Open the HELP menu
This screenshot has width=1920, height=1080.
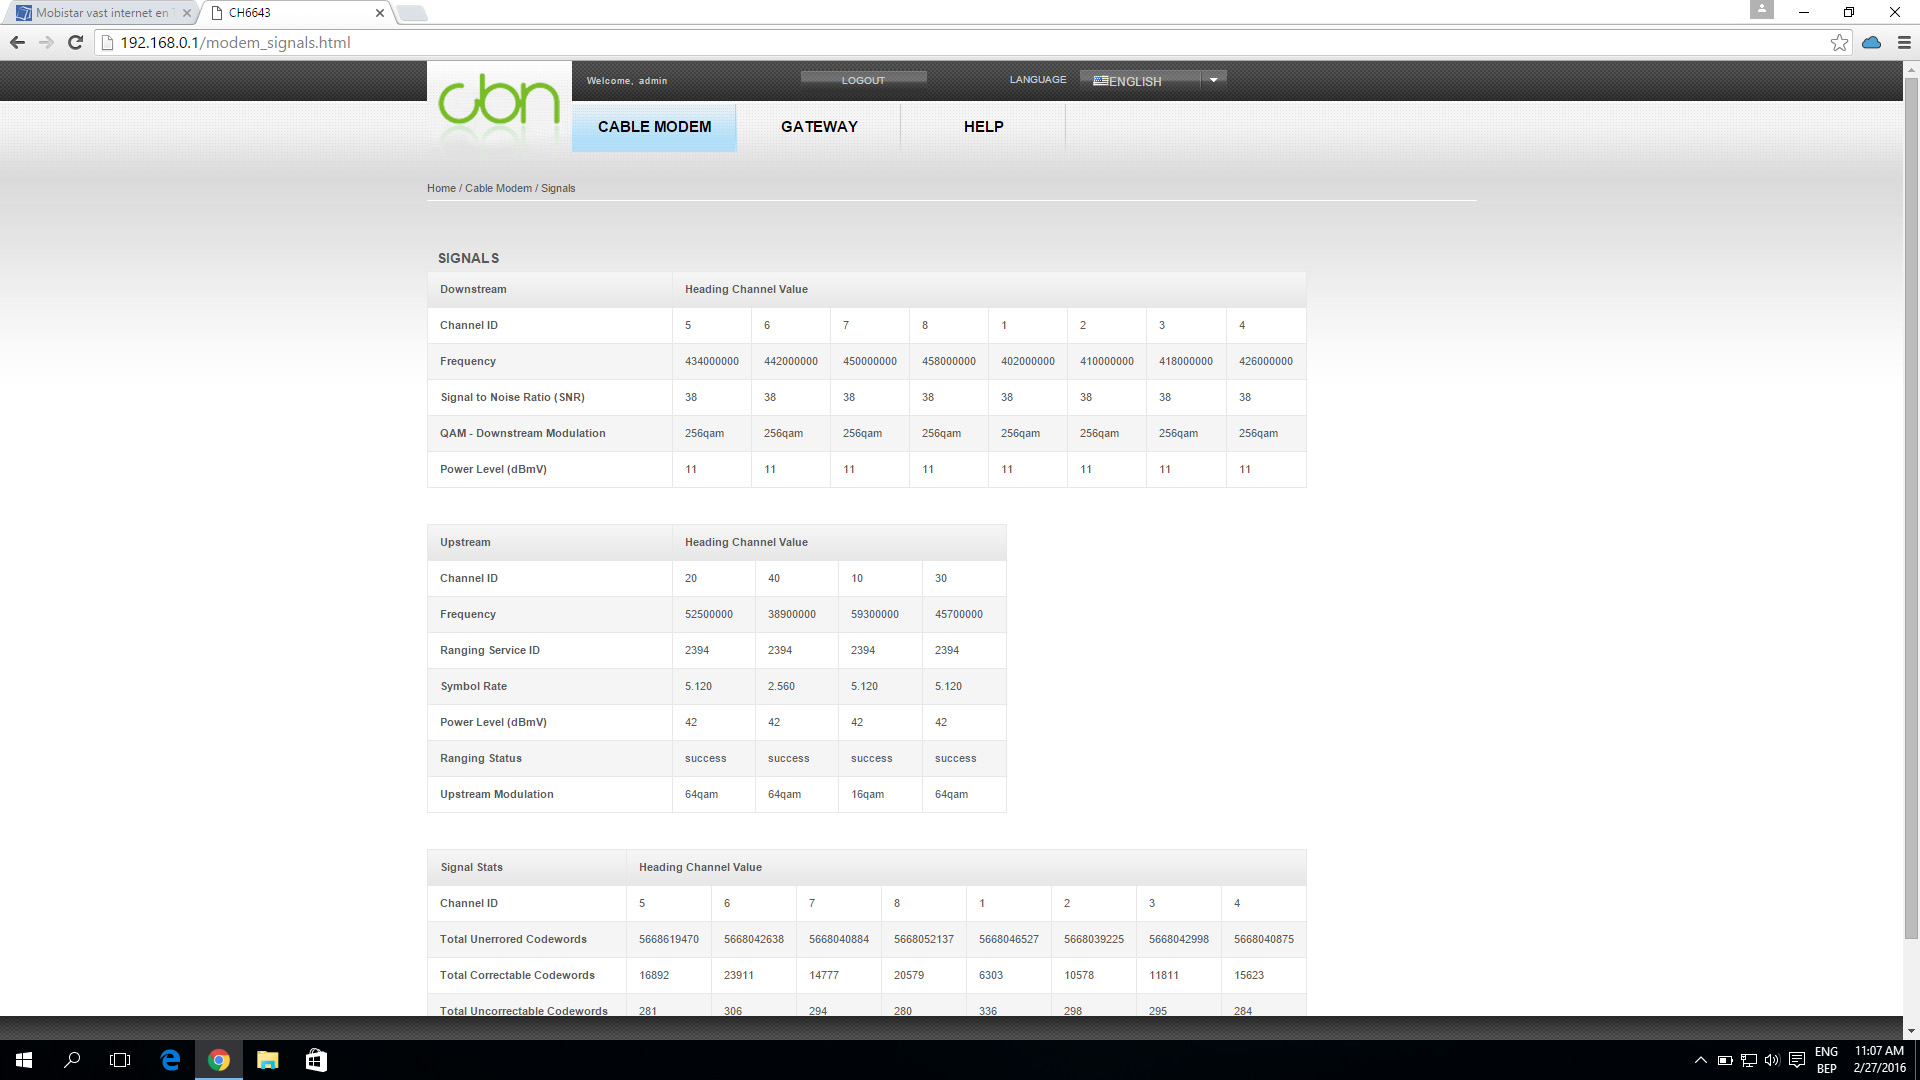tap(983, 127)
